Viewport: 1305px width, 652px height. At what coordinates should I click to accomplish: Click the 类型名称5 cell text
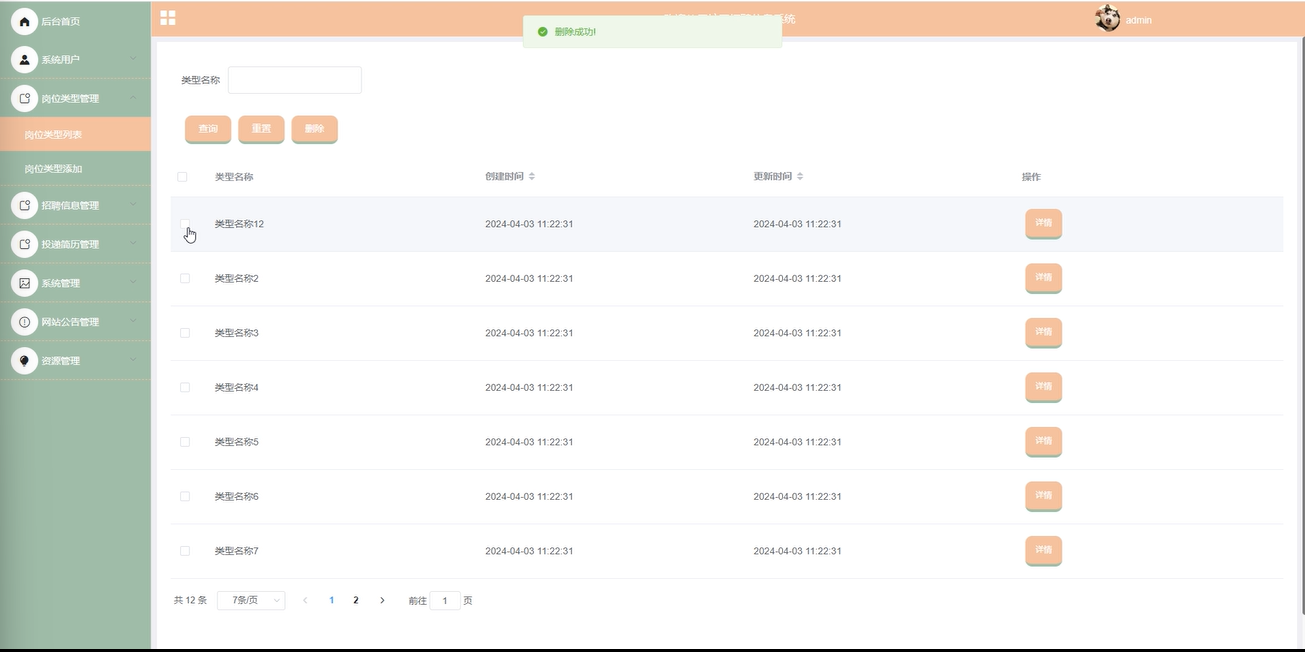tap(237, 442)
